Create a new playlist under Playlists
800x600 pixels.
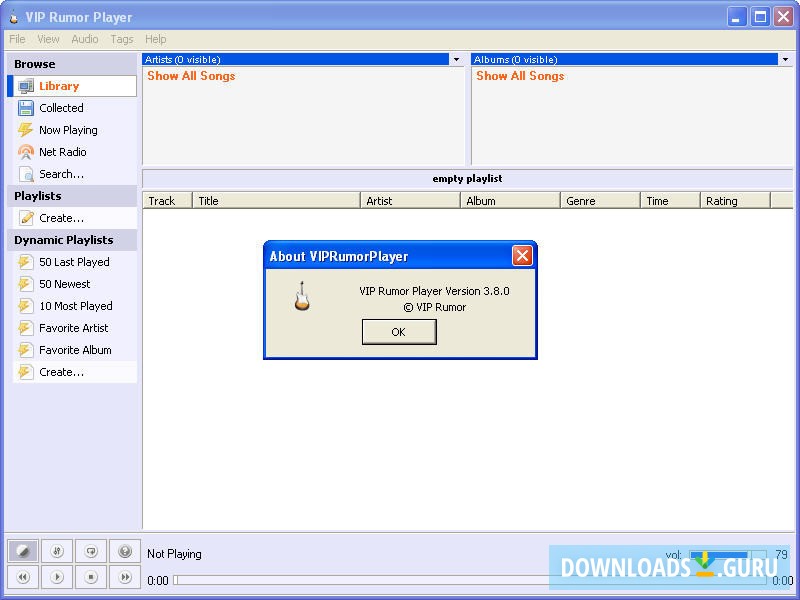coord(72,218)
